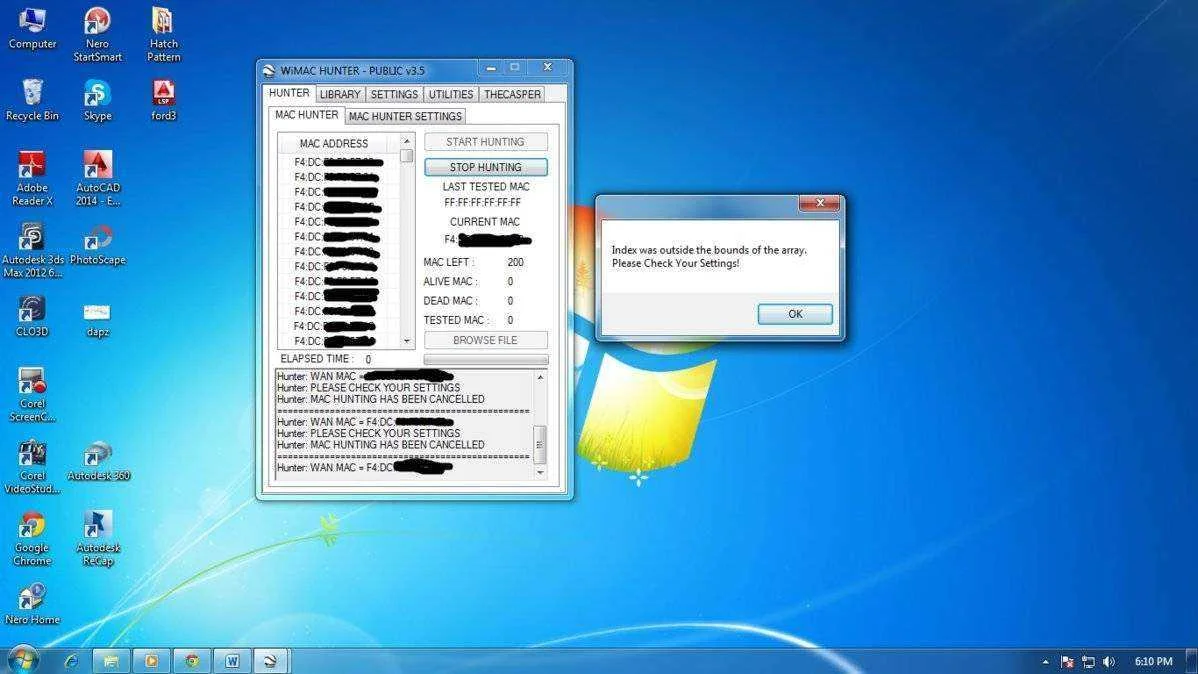Open the ford3 LSP file icon
The image size is (1198, 674).
pyautogui.click(x=164, y=100)
